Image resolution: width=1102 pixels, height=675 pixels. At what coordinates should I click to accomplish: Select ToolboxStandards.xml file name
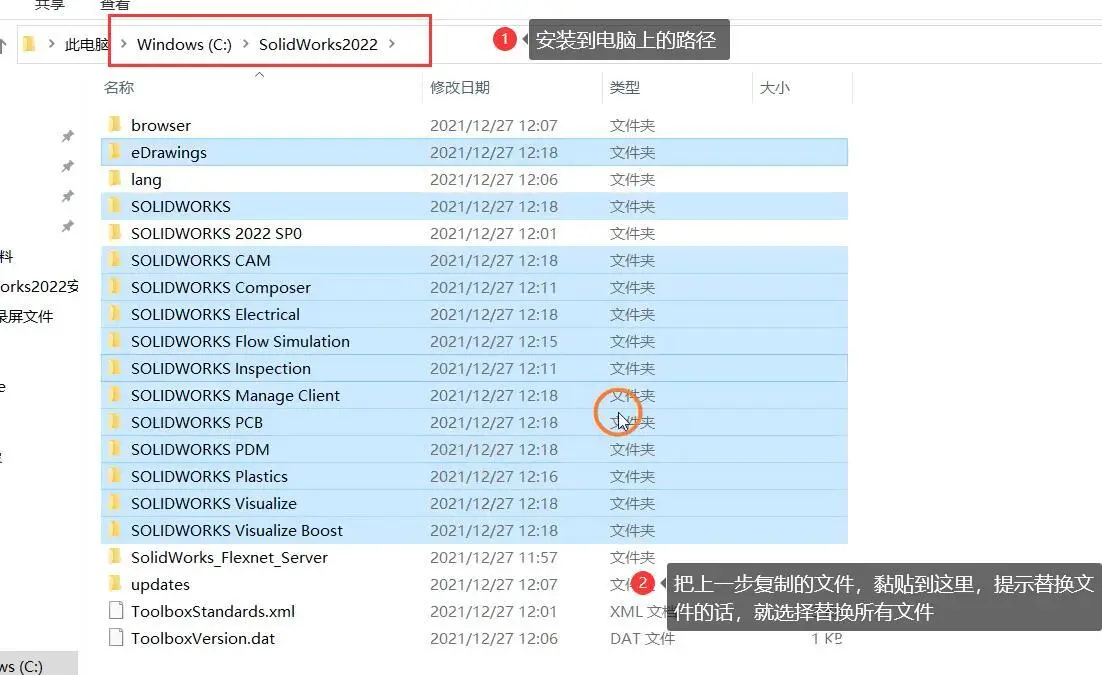pos(213,611)
